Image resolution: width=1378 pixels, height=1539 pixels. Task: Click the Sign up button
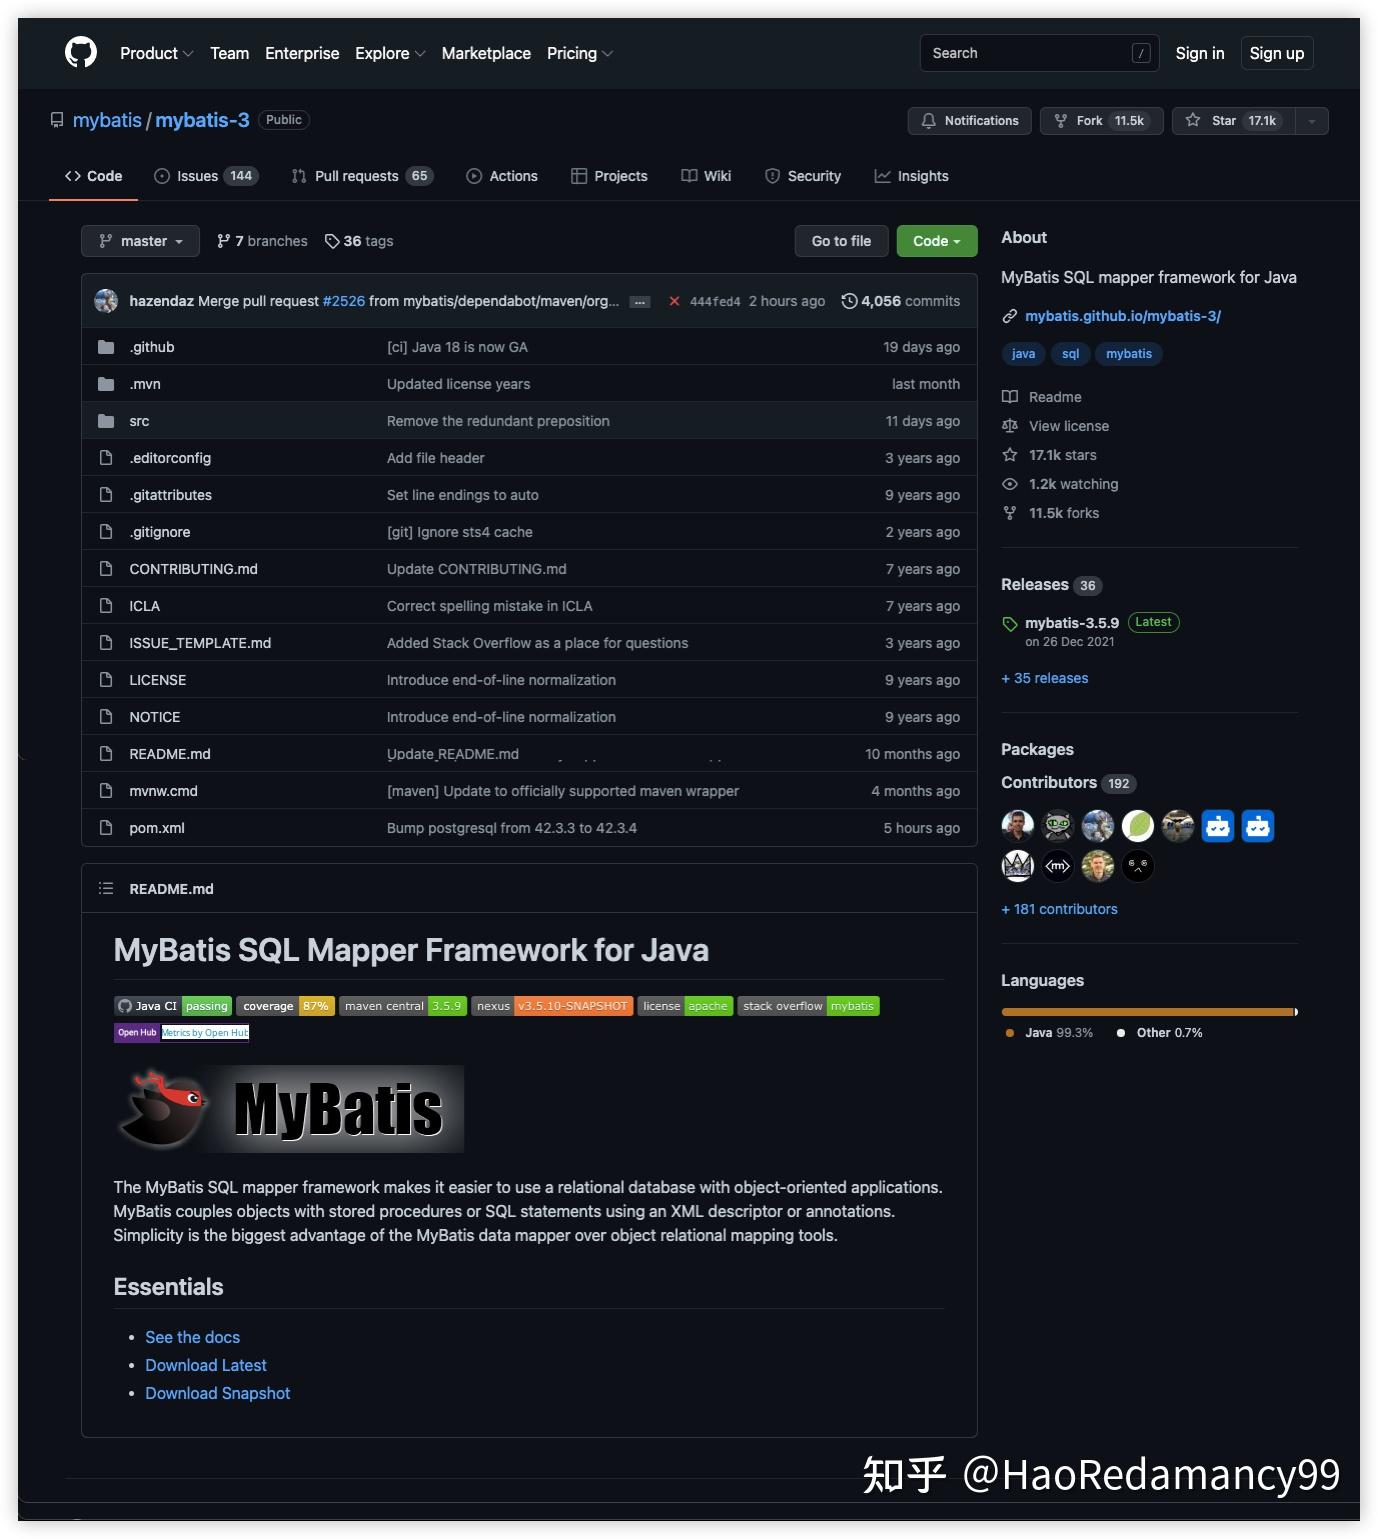click(x=1277, y=53)
